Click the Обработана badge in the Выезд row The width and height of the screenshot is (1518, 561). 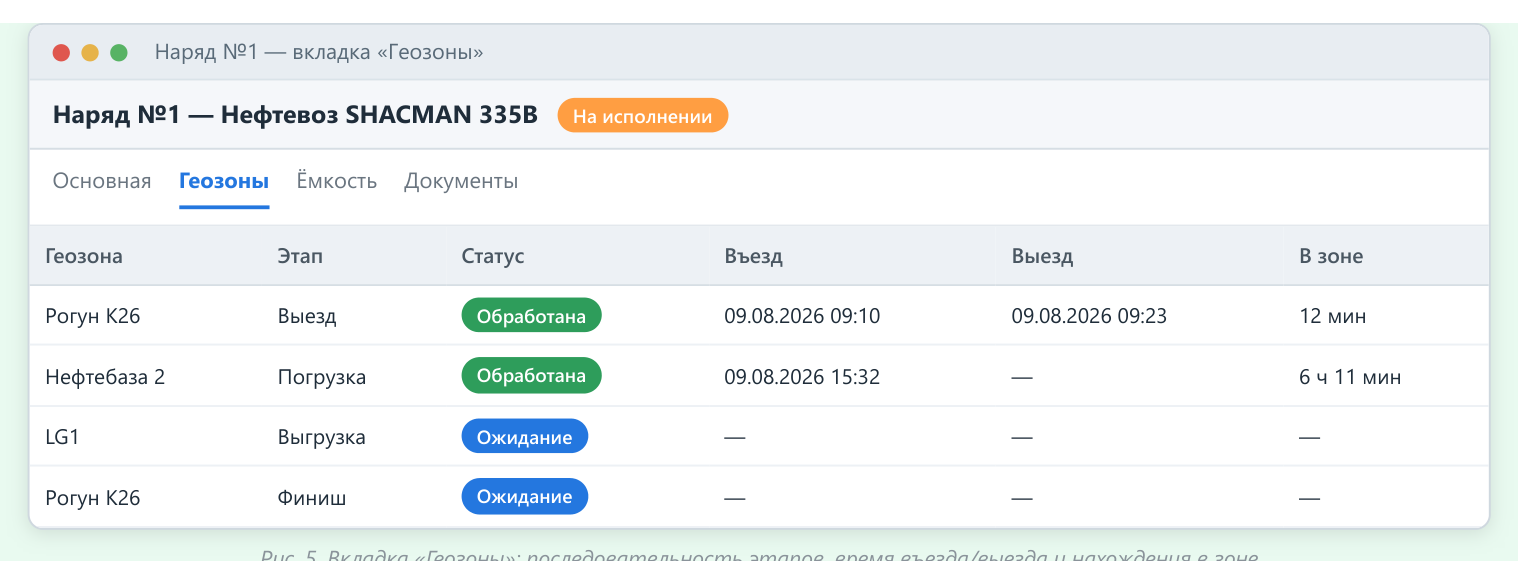[x=531, y=315]
